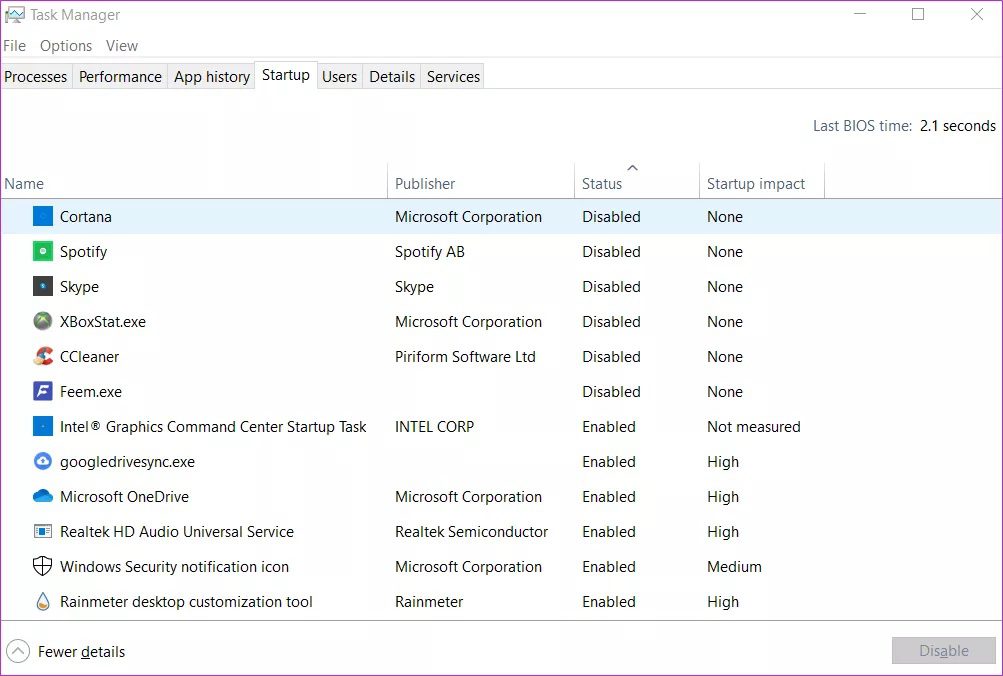Click Microsoft Corporation publisher for XBoxStat.exe

[468, 322]
